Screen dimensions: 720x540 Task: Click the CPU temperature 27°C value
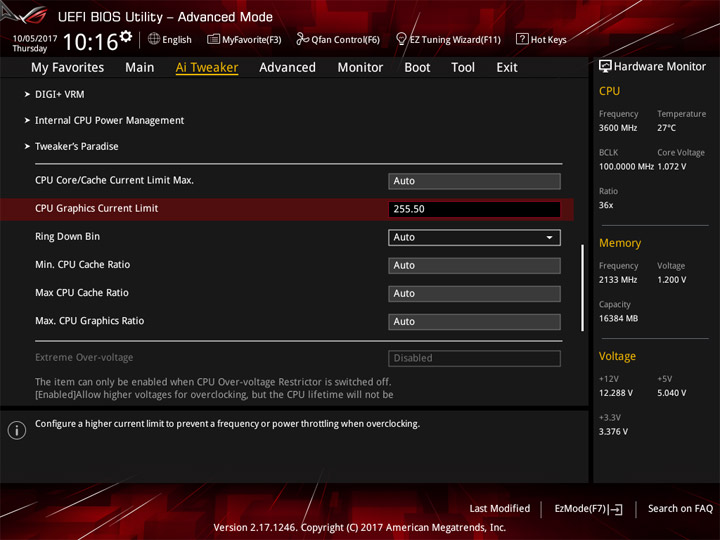coord(666,128)
